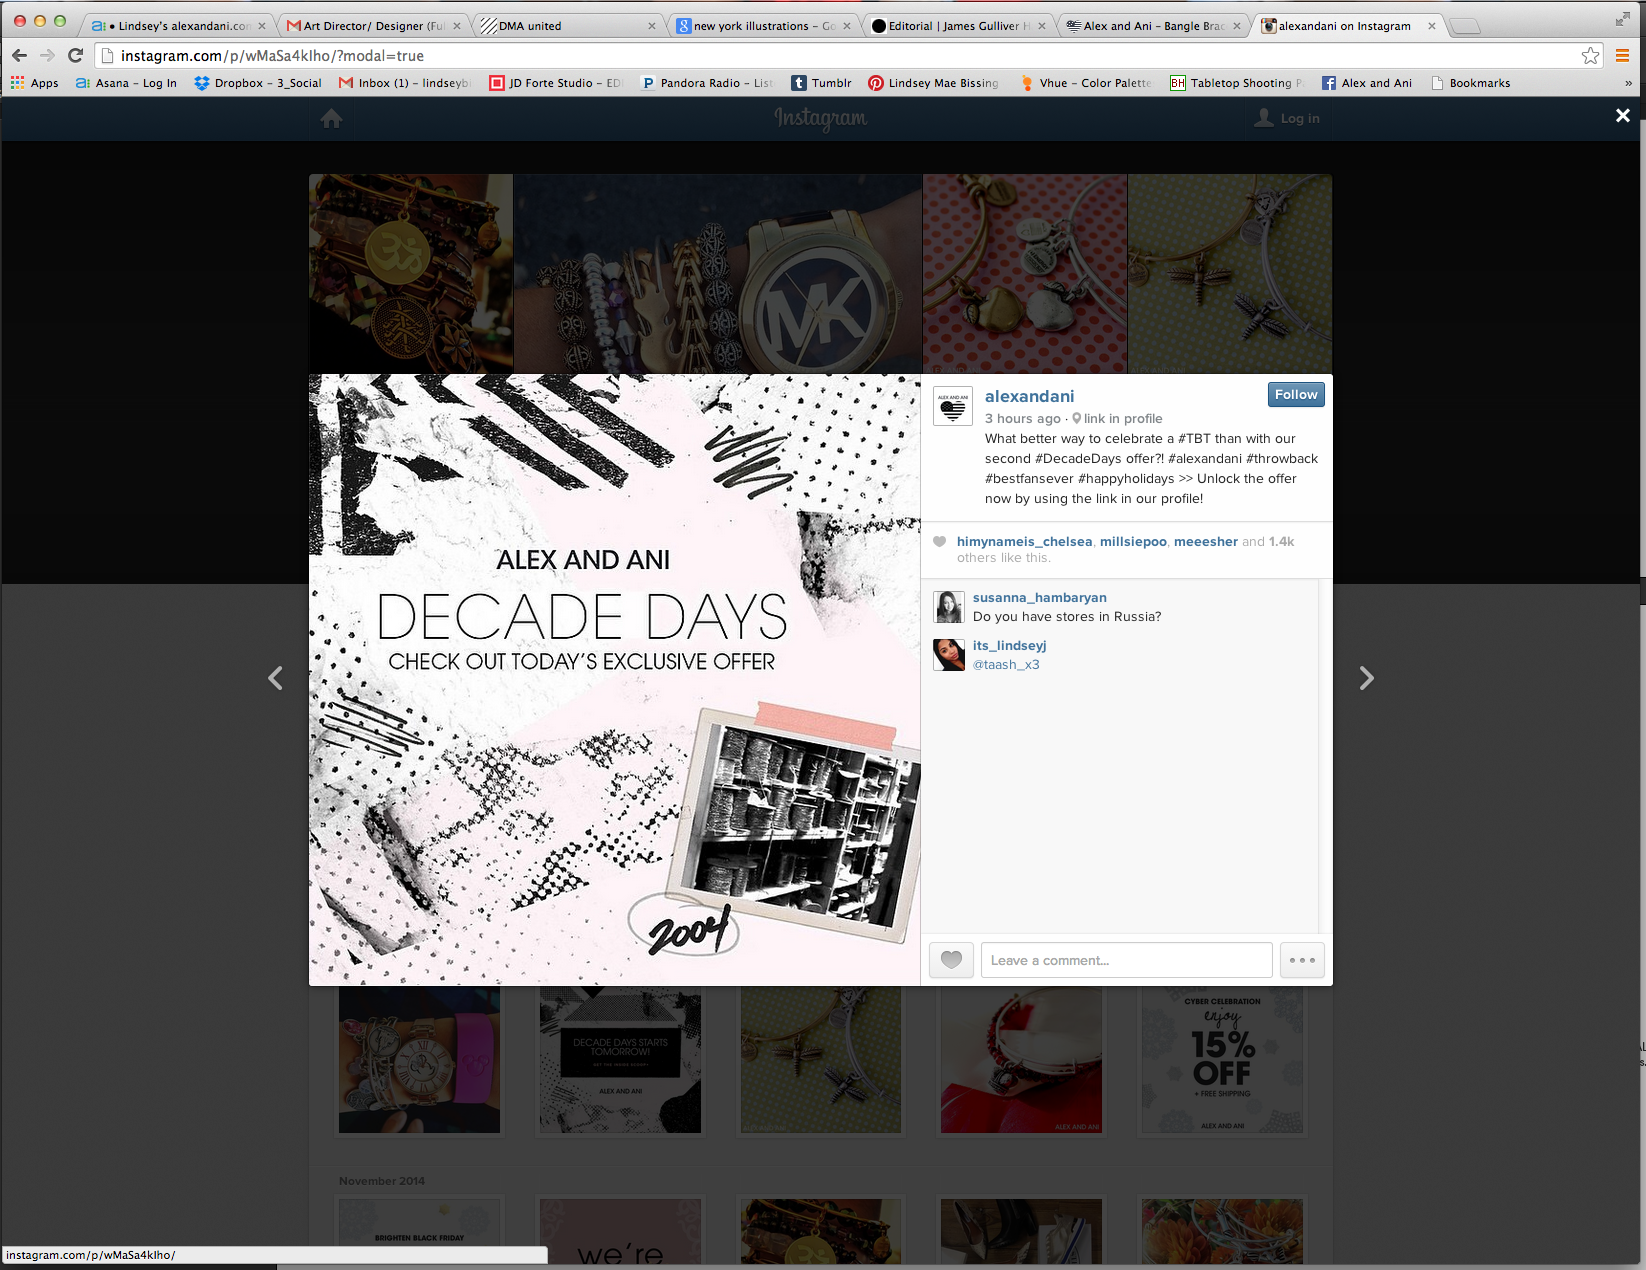This screenshot has width=1646, height=1270.
Task: Click susanna_hambaryan's comment avatar
Action: (x=949, y=607)
